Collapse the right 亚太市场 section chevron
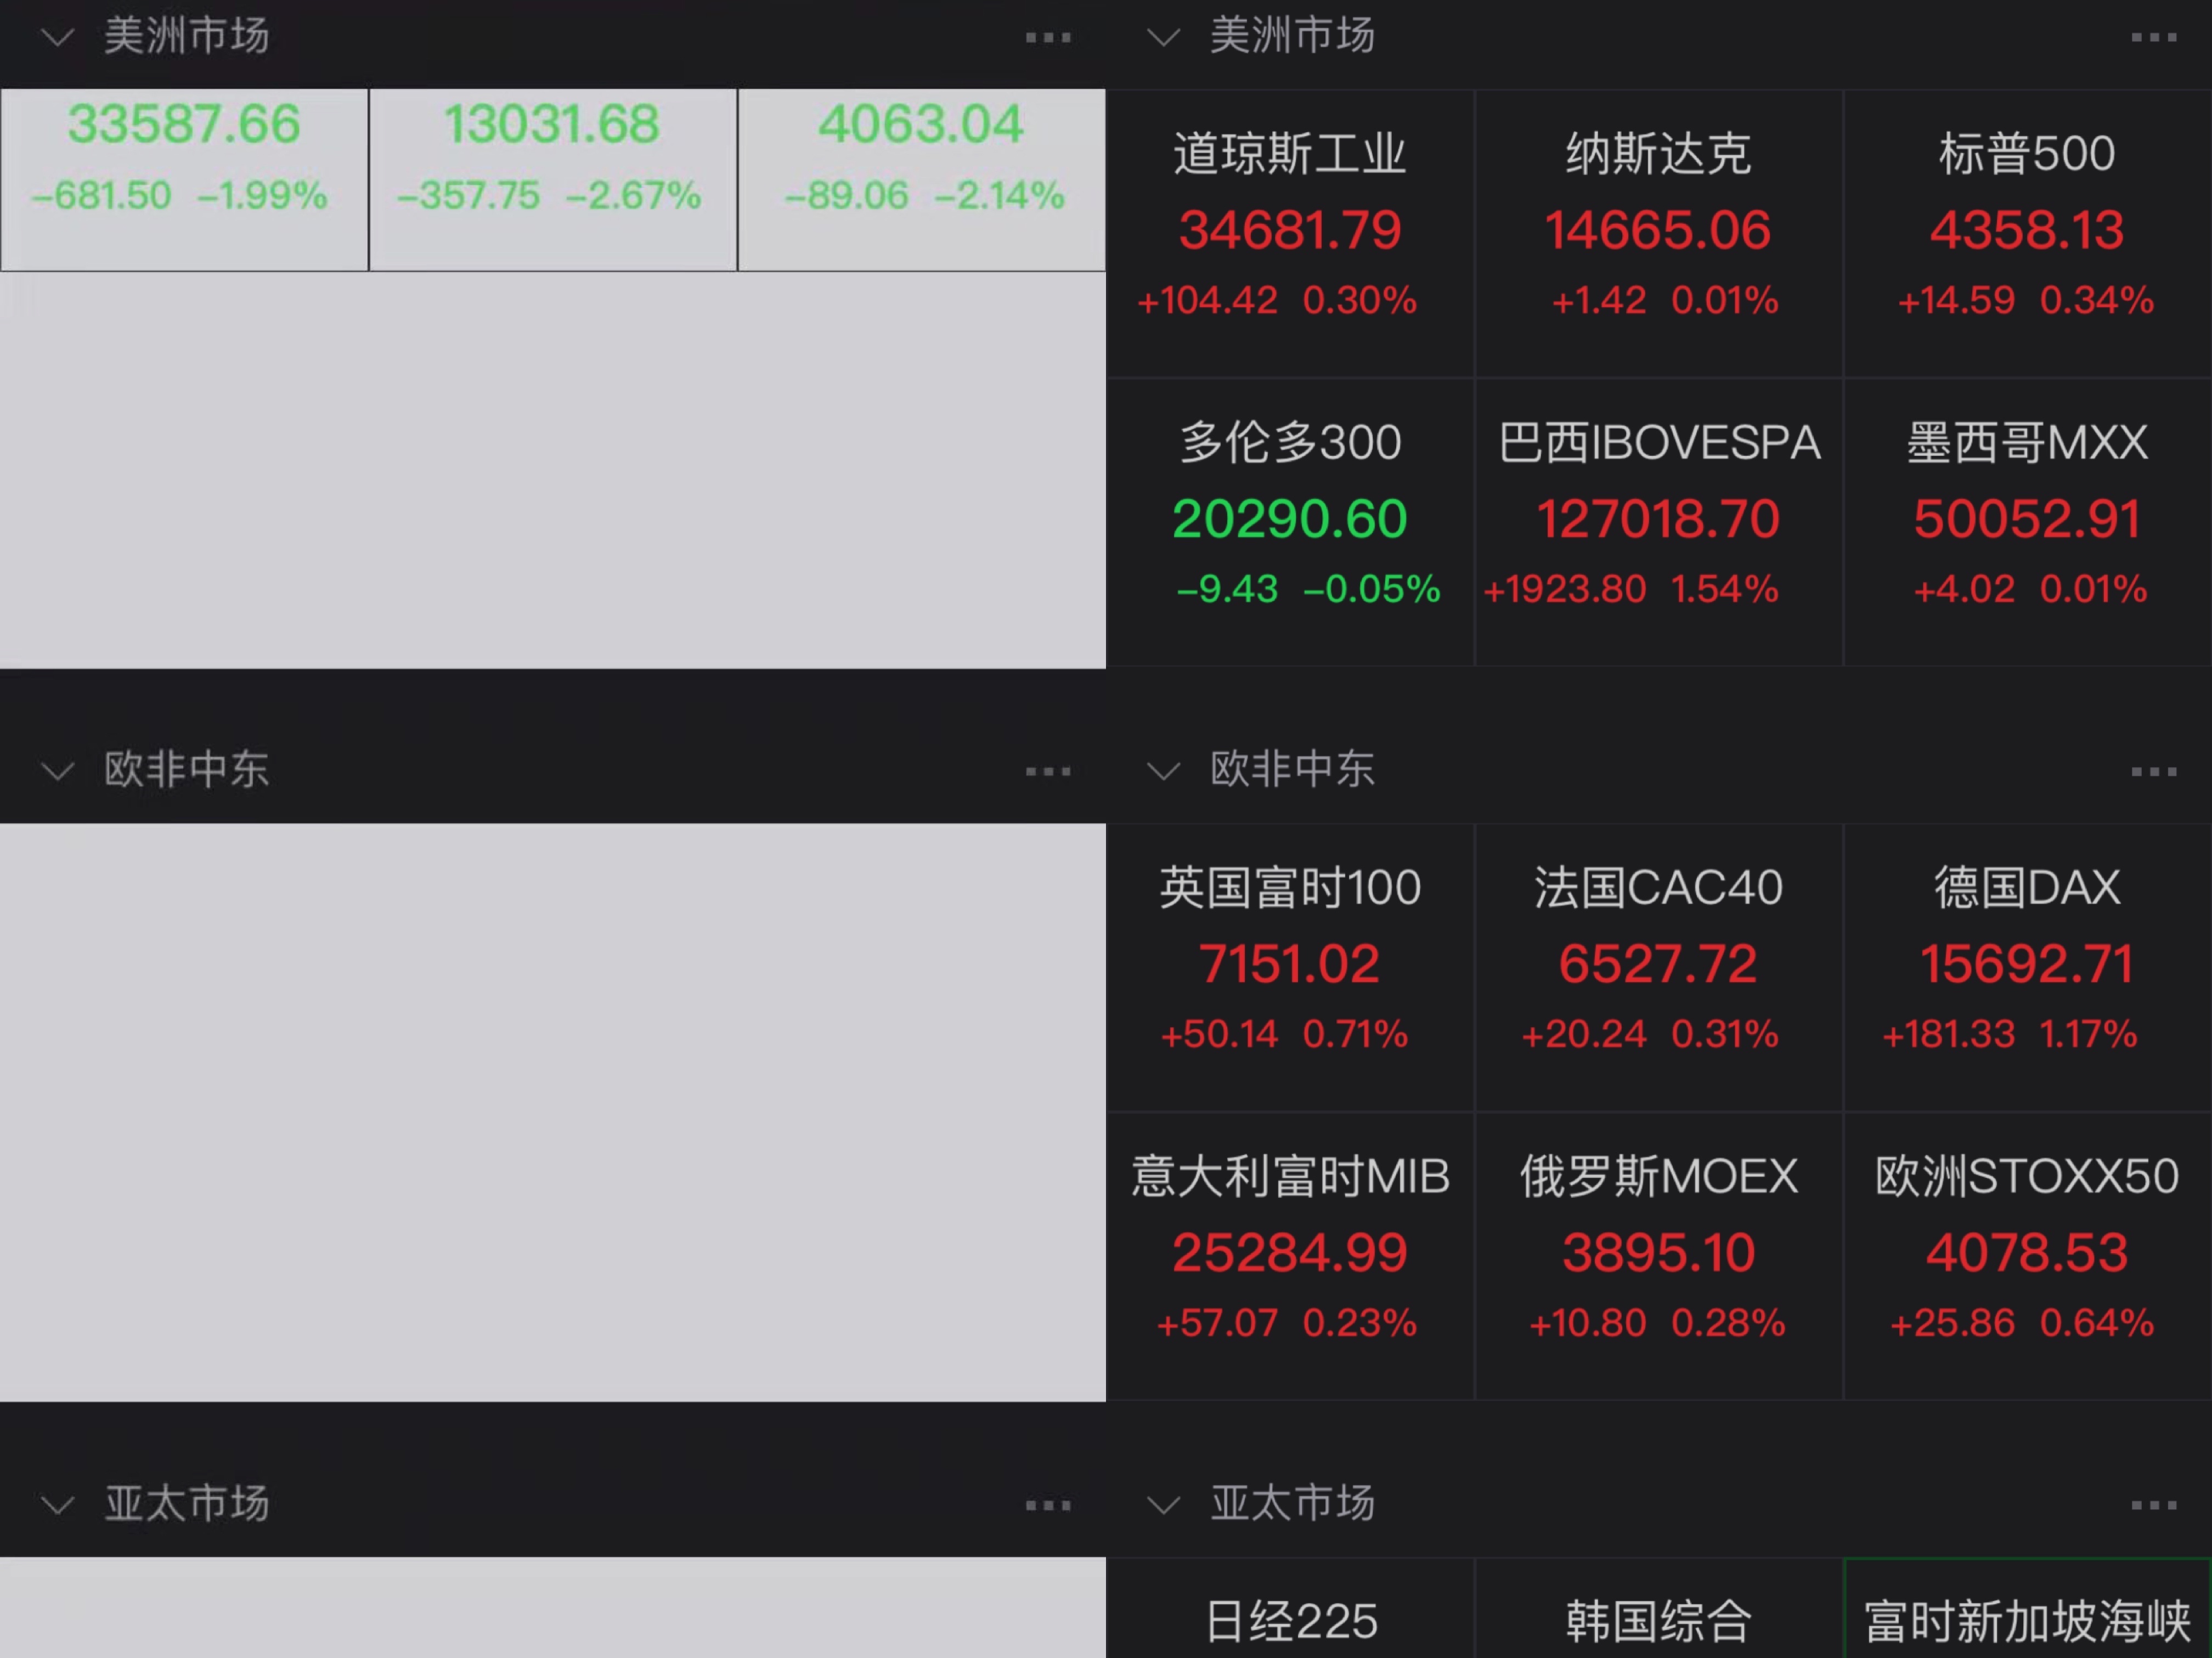 click(x=1163, y=1505)
